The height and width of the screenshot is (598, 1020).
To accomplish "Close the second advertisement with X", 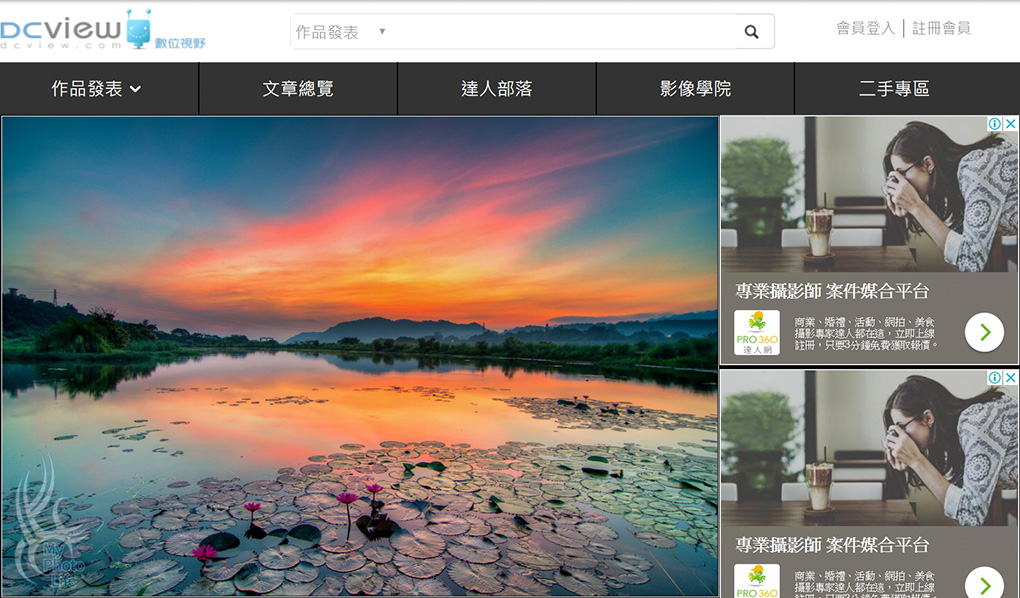I will coord(1010,378).
